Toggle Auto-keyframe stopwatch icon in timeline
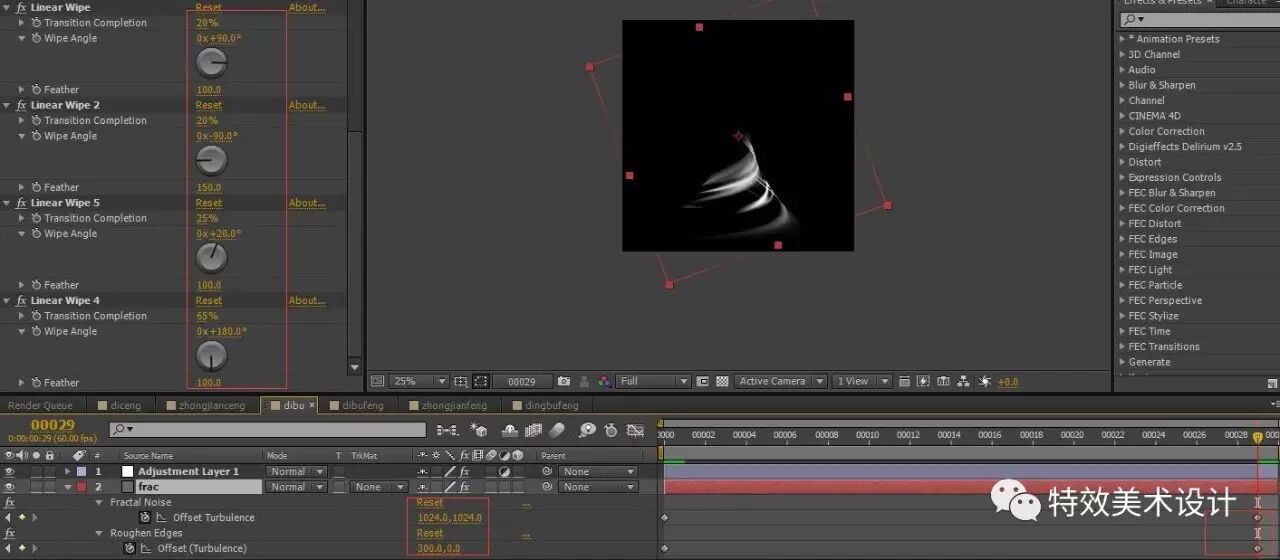Viewport: 1280px width, 560px height. click(x=611, y=430)
